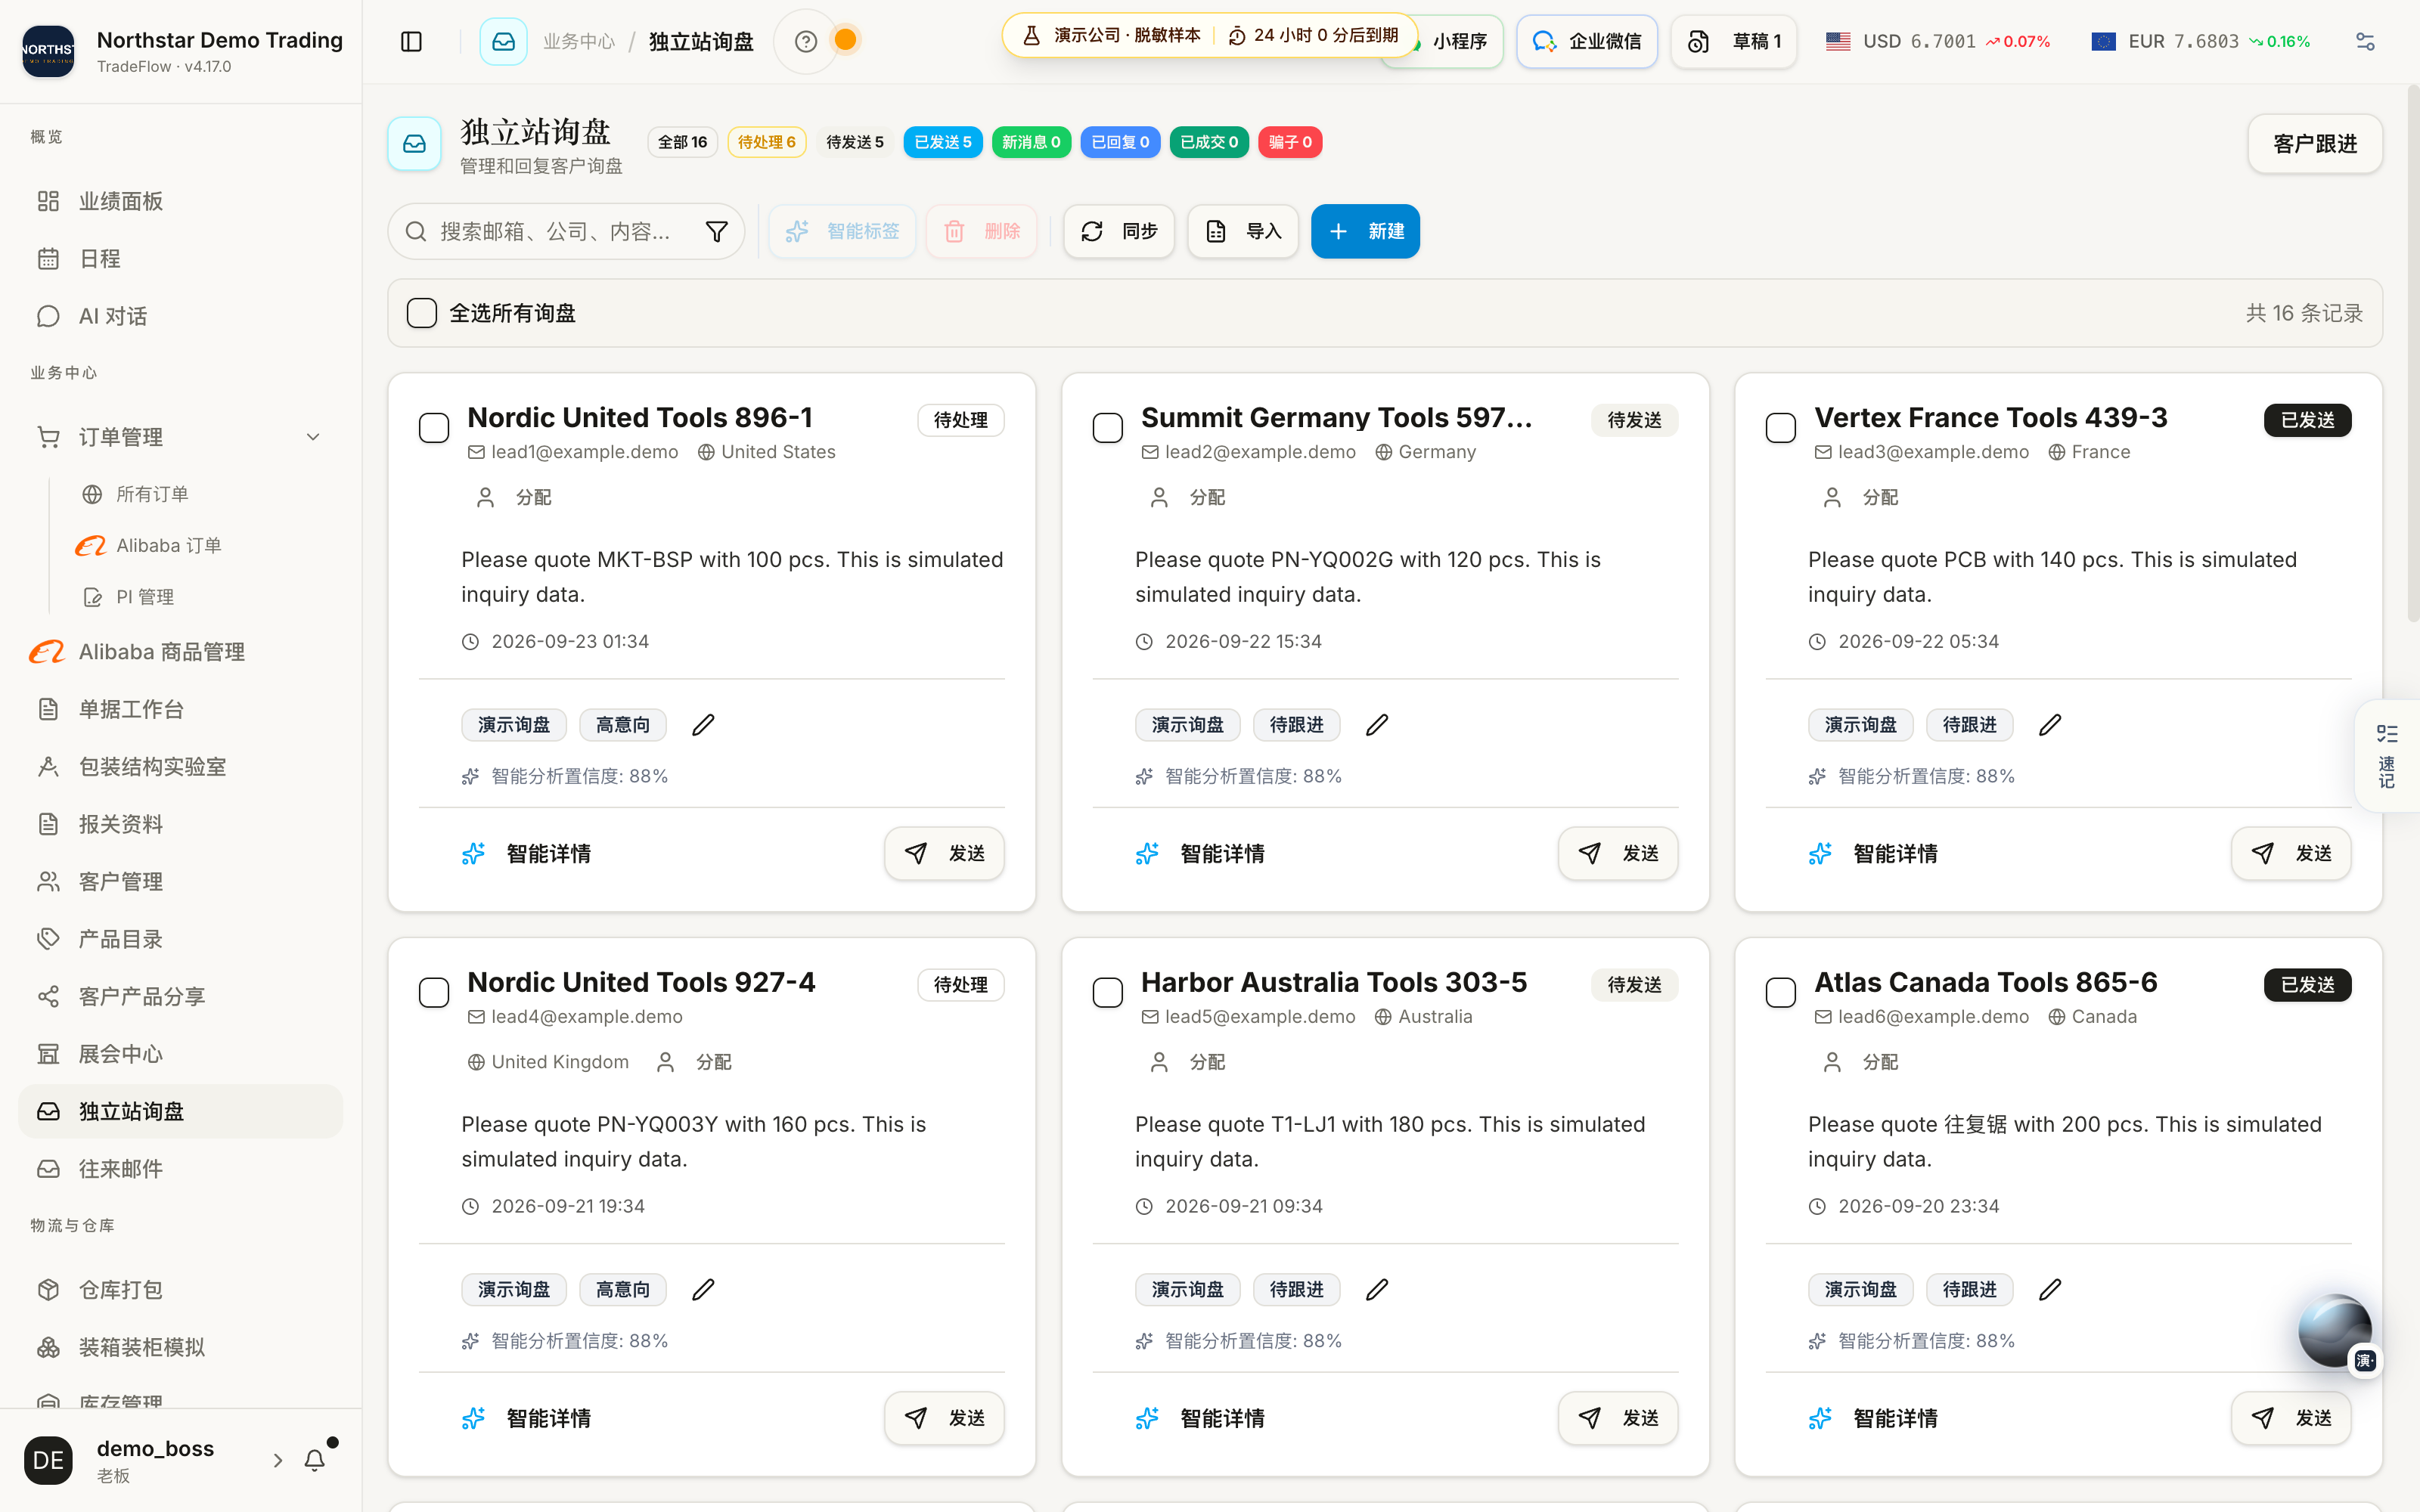Collapse the 订单管理 menu chevron
The image size is (2420, 1512).
(313, 437)
